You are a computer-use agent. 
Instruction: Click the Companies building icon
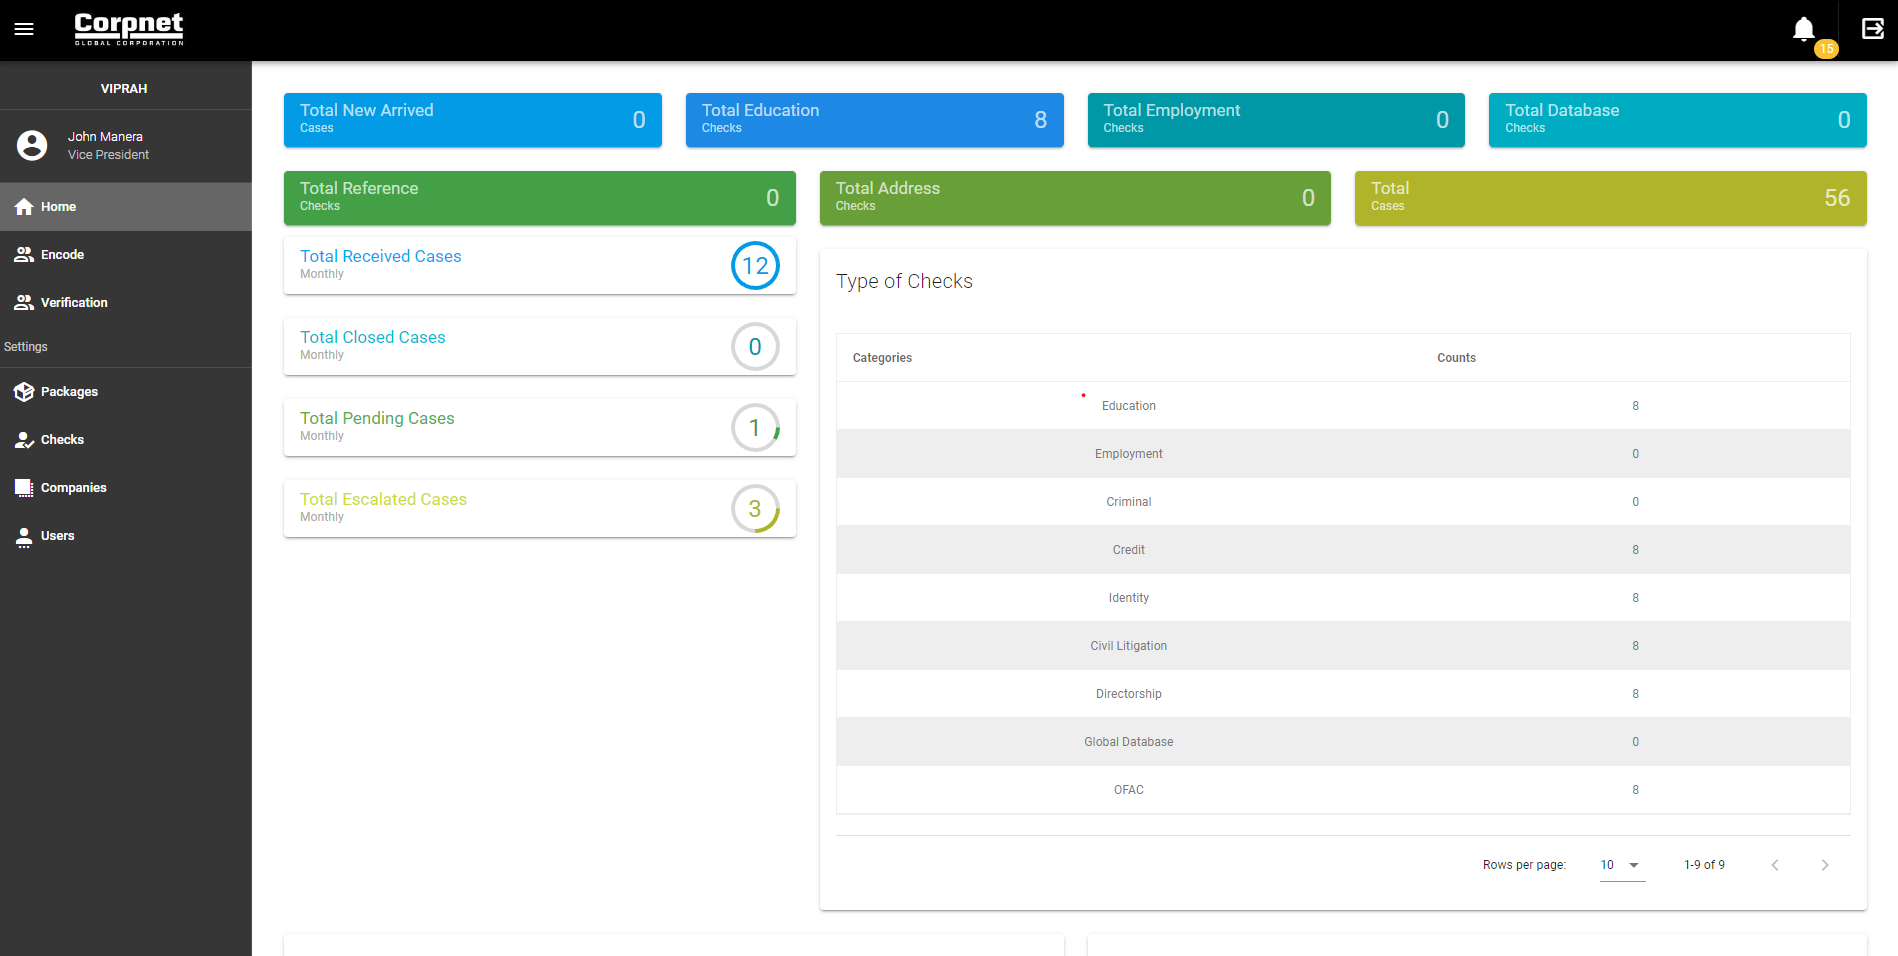coord(24,488)
